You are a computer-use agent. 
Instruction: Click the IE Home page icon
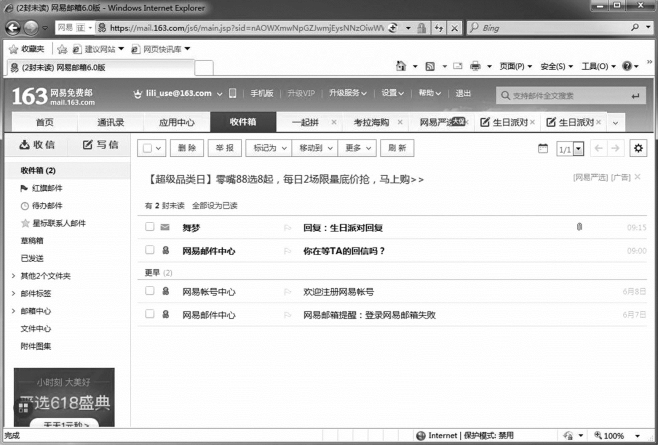coord(401,66)
